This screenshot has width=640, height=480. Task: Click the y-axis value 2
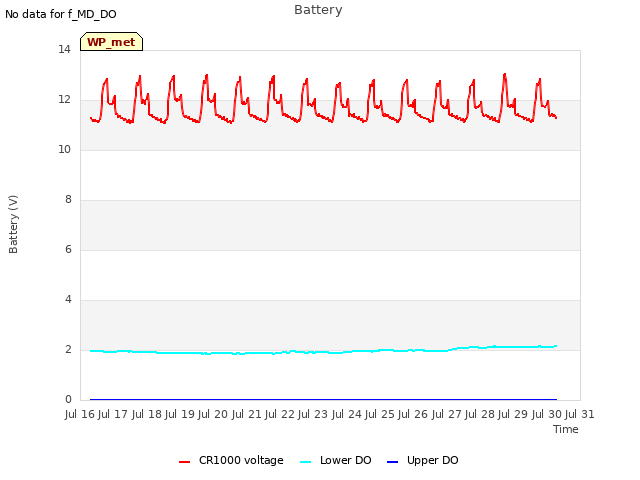pos(68,349)
